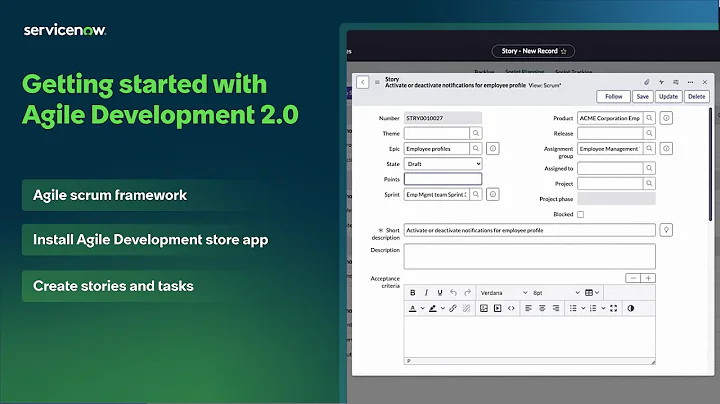Viewport: 720px width, 404px height.
Task: Open the Verdana font family dropdown
Action: click(503, 292)
